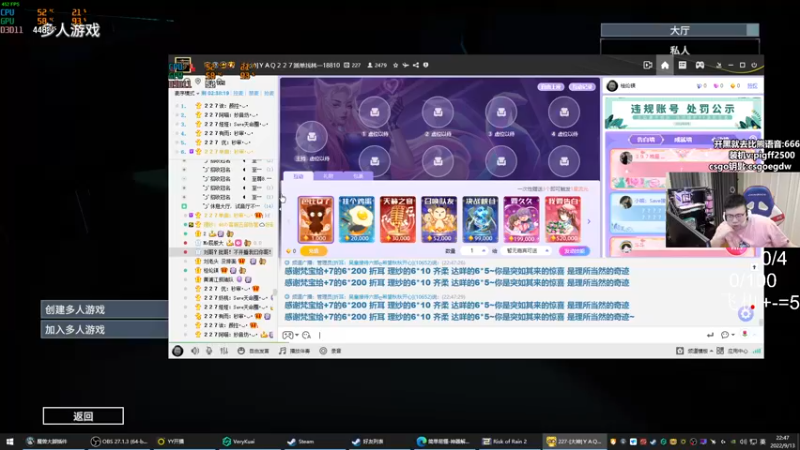Image resolution: width=800 pixels, height=450 pixels.
Task: Take seat number 4 on stage
Action: click(564, 112)
